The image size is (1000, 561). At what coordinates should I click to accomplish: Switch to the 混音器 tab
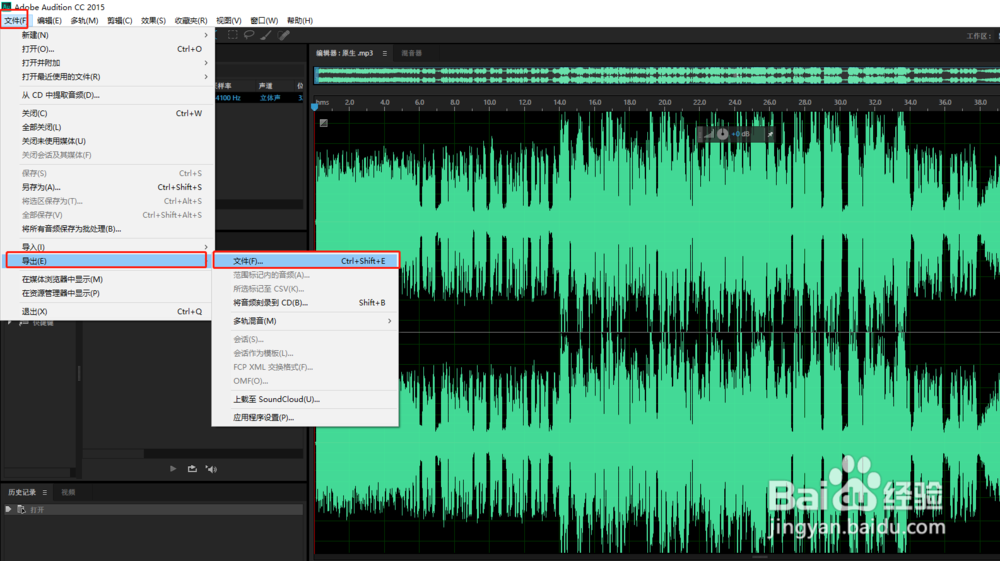coord(411,54)
